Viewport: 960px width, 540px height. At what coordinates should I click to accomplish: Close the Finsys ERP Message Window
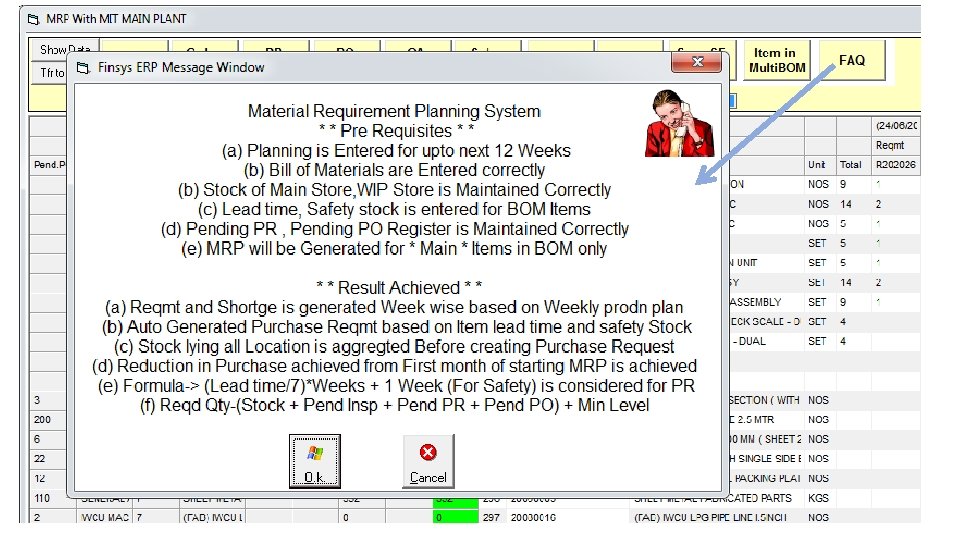coord(697,62)
